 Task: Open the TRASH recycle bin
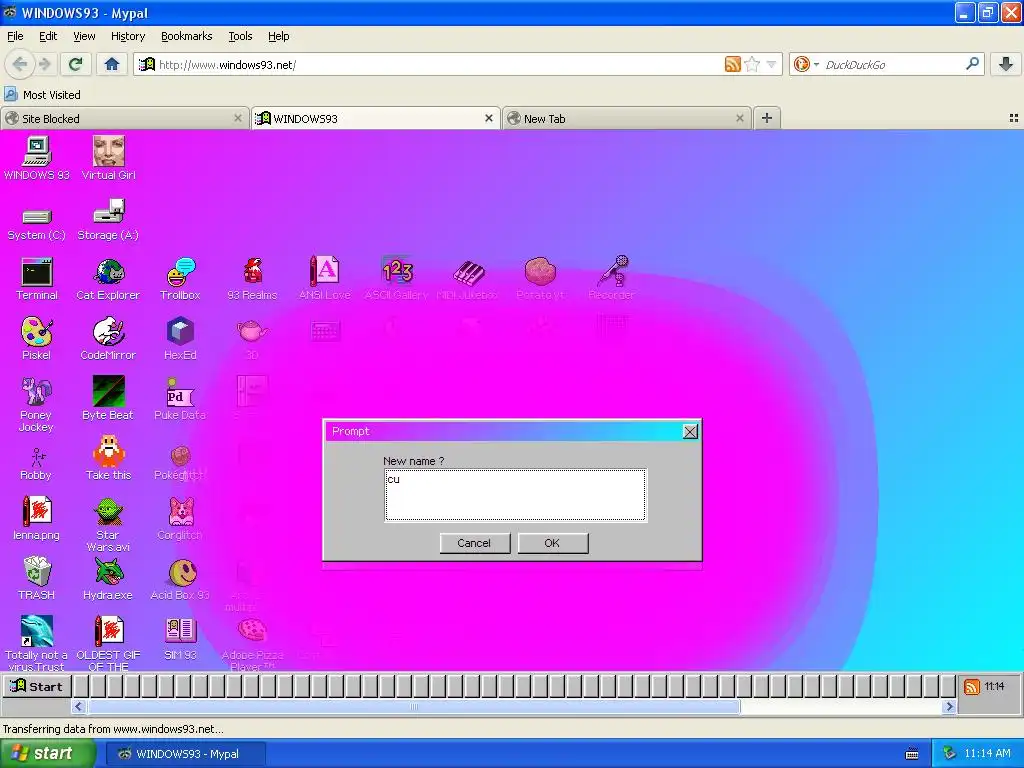click(x=37, y=579)
